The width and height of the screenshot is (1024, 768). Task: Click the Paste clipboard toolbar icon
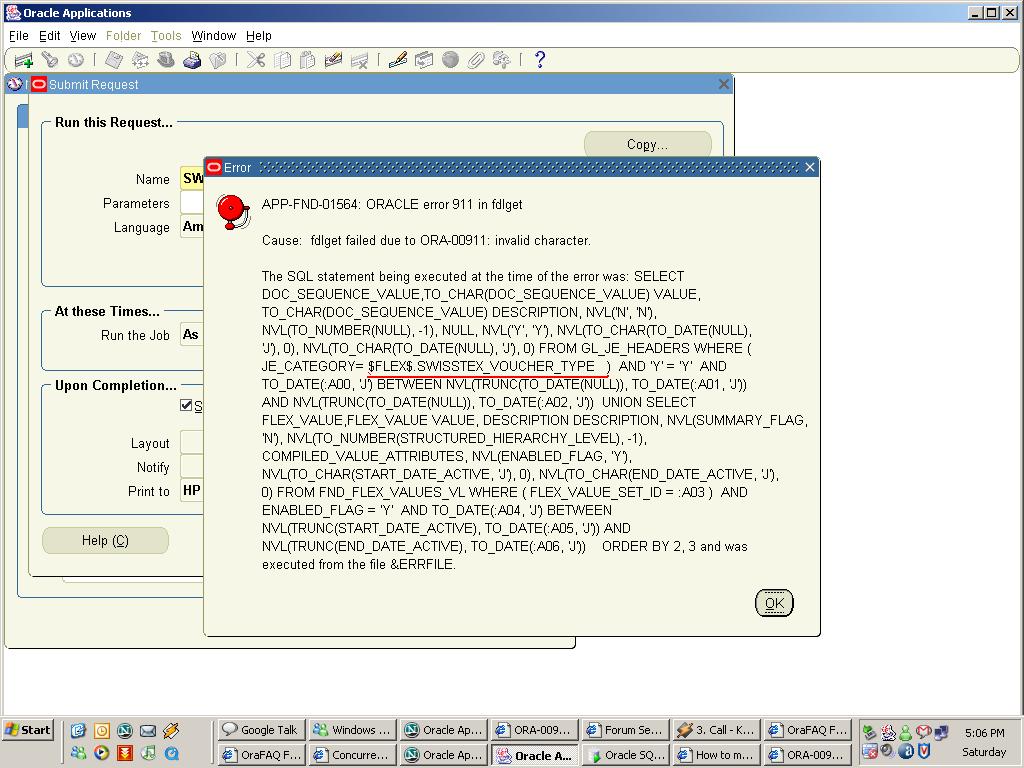click(308, 60)
